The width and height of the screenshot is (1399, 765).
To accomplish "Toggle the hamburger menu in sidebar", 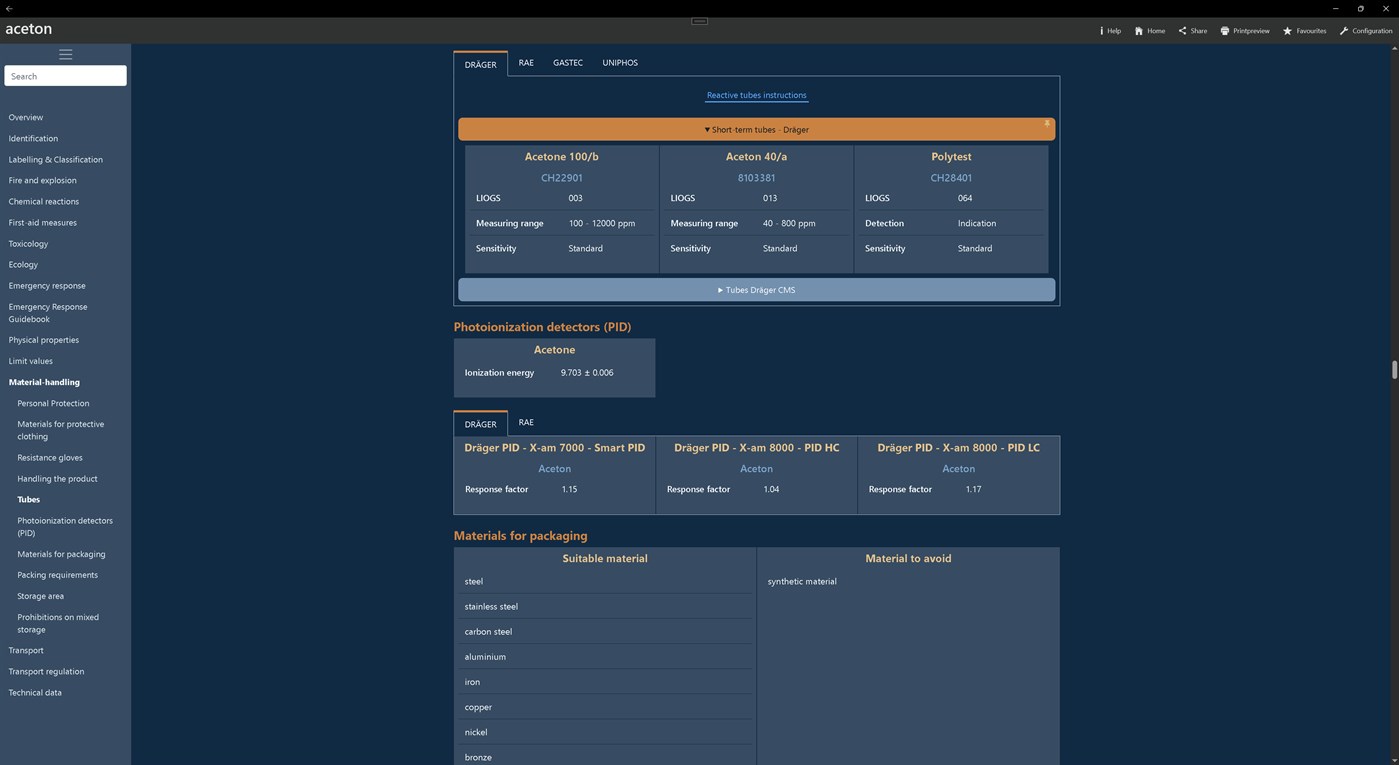I will coord(65,54).
